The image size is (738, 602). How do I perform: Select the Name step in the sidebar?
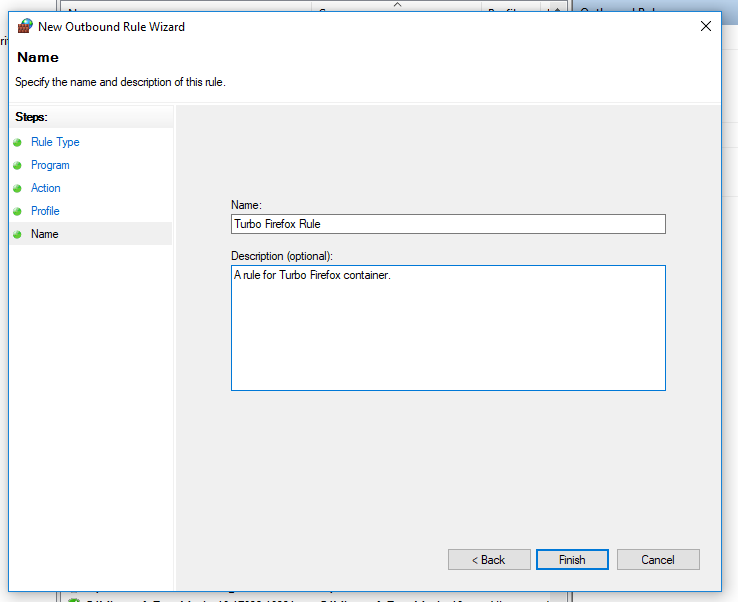[x=45, y=234]
